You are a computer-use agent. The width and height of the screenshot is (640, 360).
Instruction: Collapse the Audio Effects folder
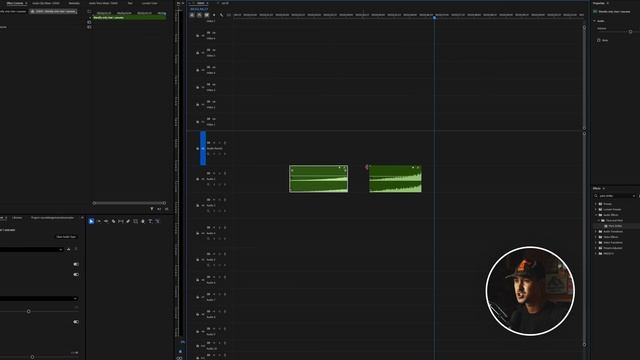coord(596,215)
